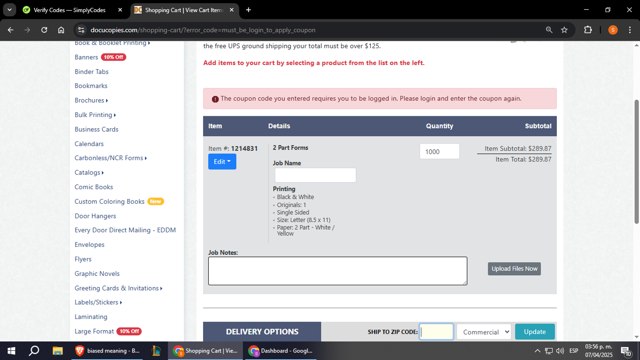640x360 pixels.
Task: Open a new tab with the plus button
Action: 248,10
